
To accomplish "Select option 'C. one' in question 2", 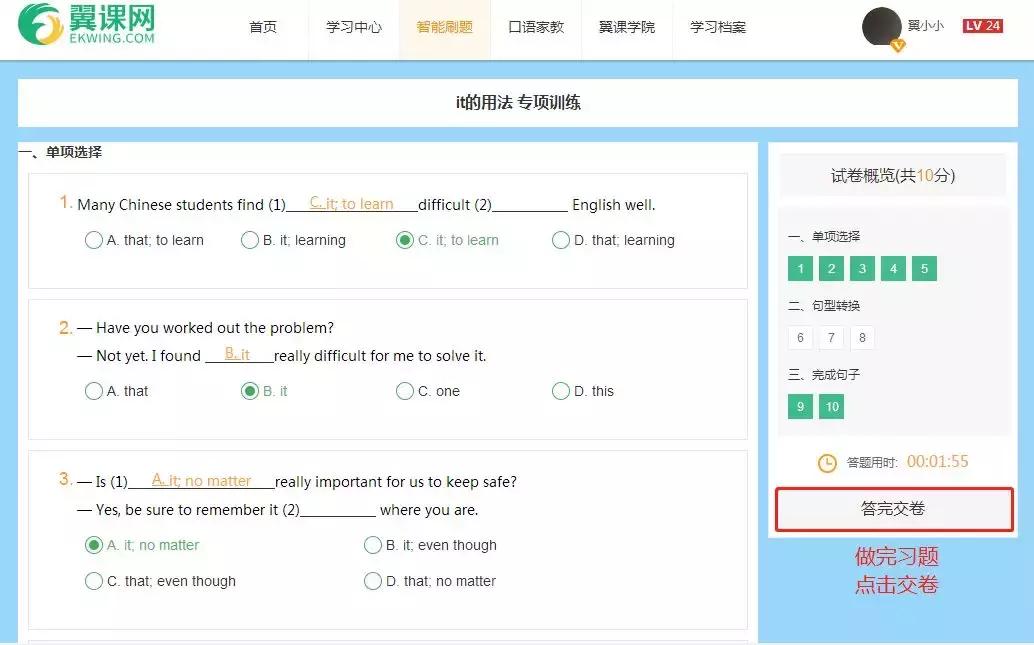I will 405,391.
